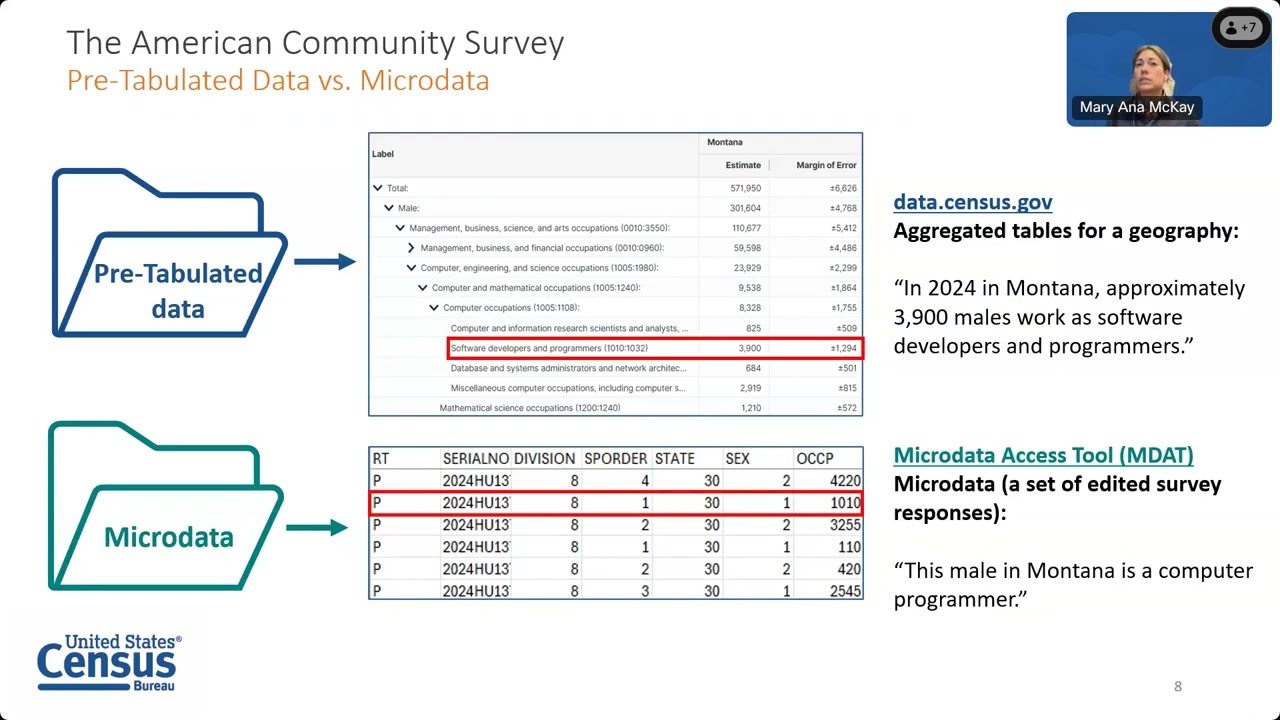Open the Microdata Access Tool (MDAT) link
This screenshot has height=720, width=1280.
coord(1043,455)
